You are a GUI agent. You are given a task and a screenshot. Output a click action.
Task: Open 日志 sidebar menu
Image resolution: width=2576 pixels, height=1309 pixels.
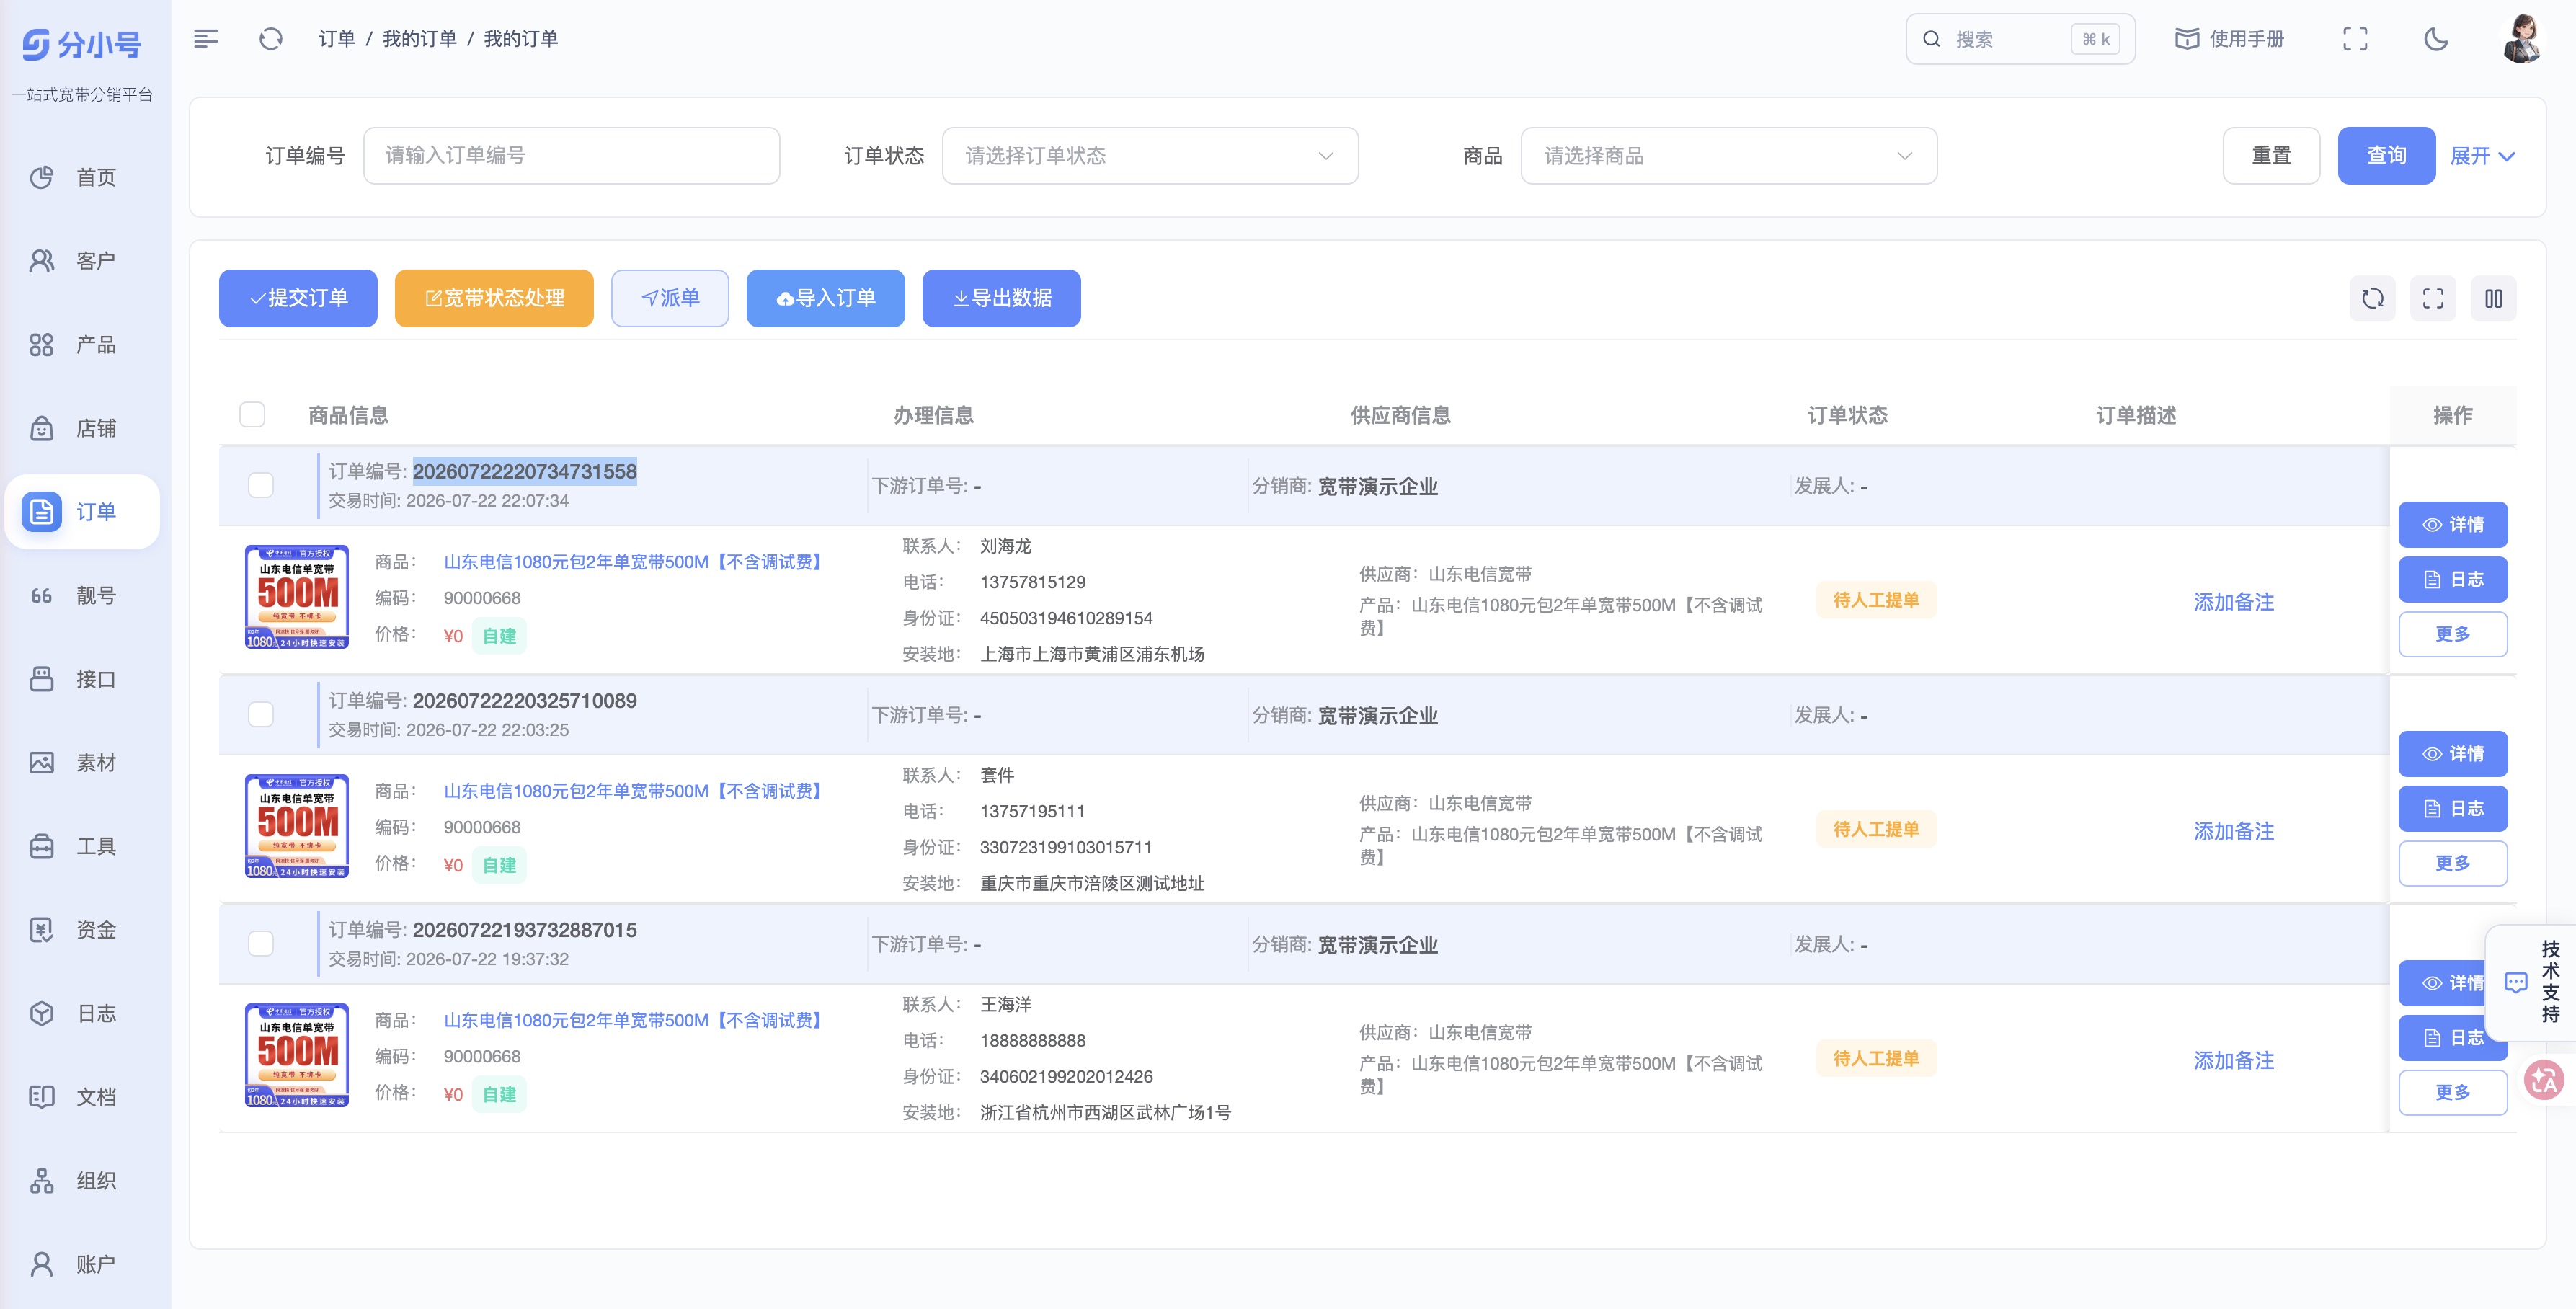pos(82,1013)
